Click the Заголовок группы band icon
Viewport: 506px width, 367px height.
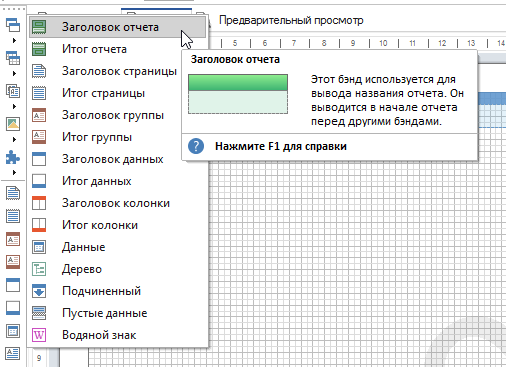pyautogui.click(x=39, y=115)
